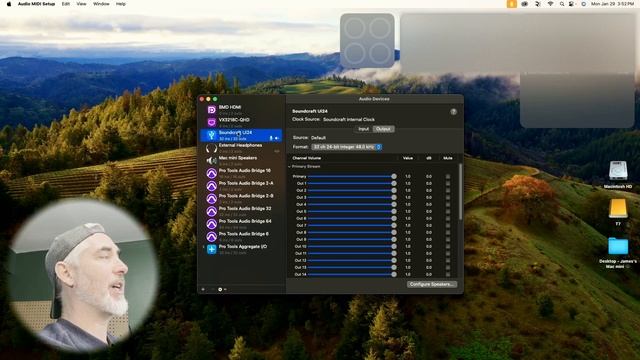Mute the Out 7 channel
The width and height of the screenshot is (640, 360).
pyautogui.click(x=448, y=225)
